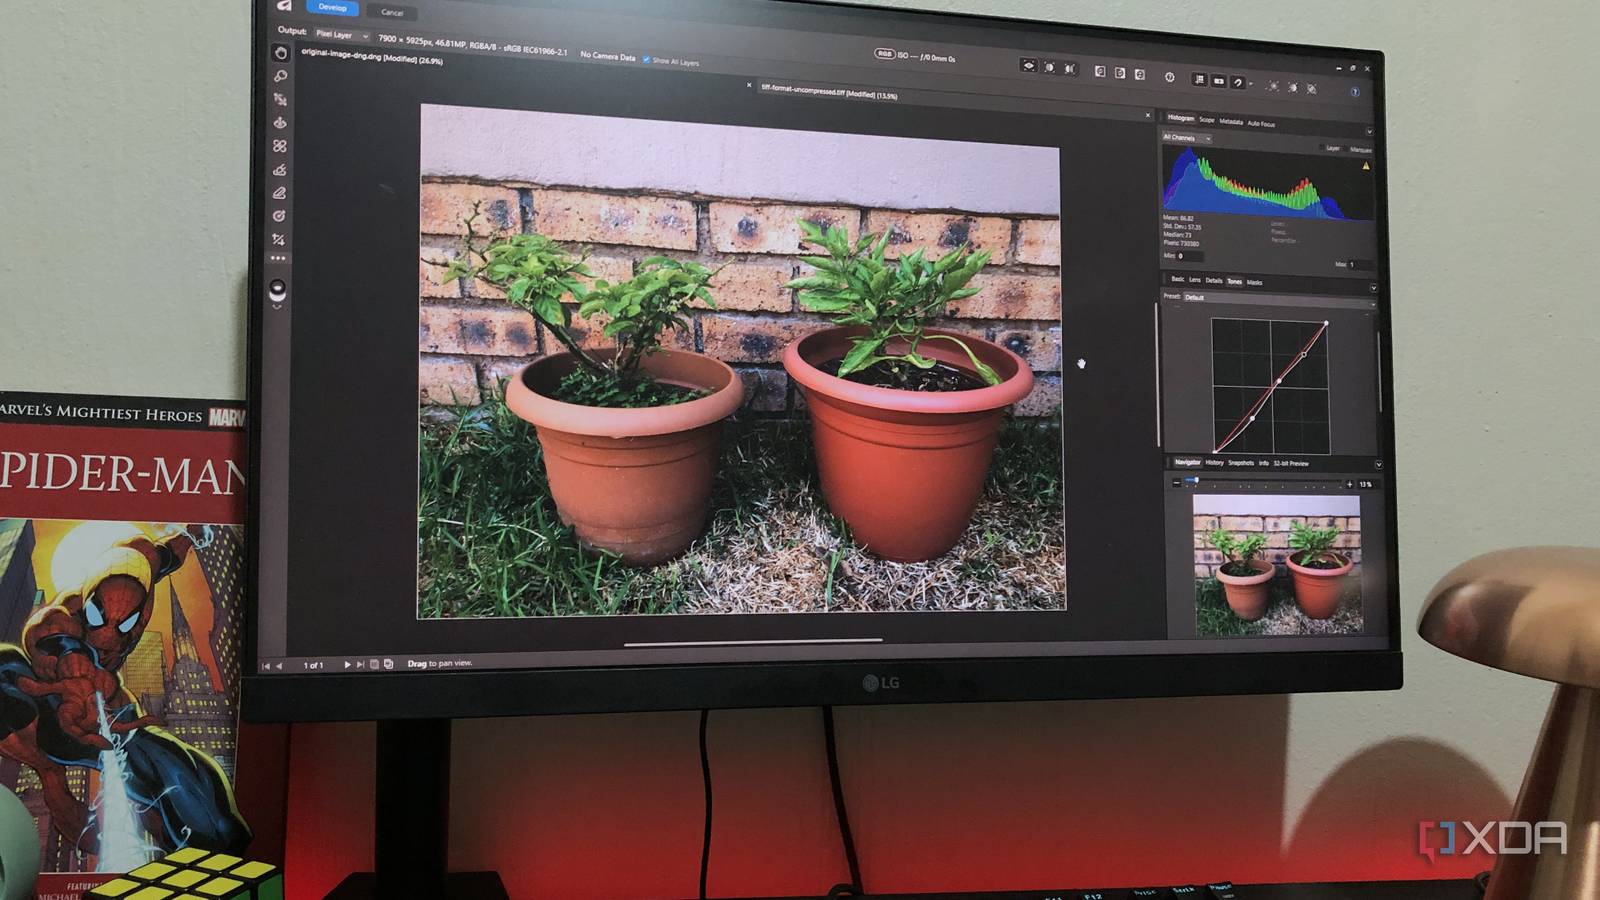This screenshot has width=1600, height=900.
Task: Select the Blemish Removal tool
Action: [280, 146]
